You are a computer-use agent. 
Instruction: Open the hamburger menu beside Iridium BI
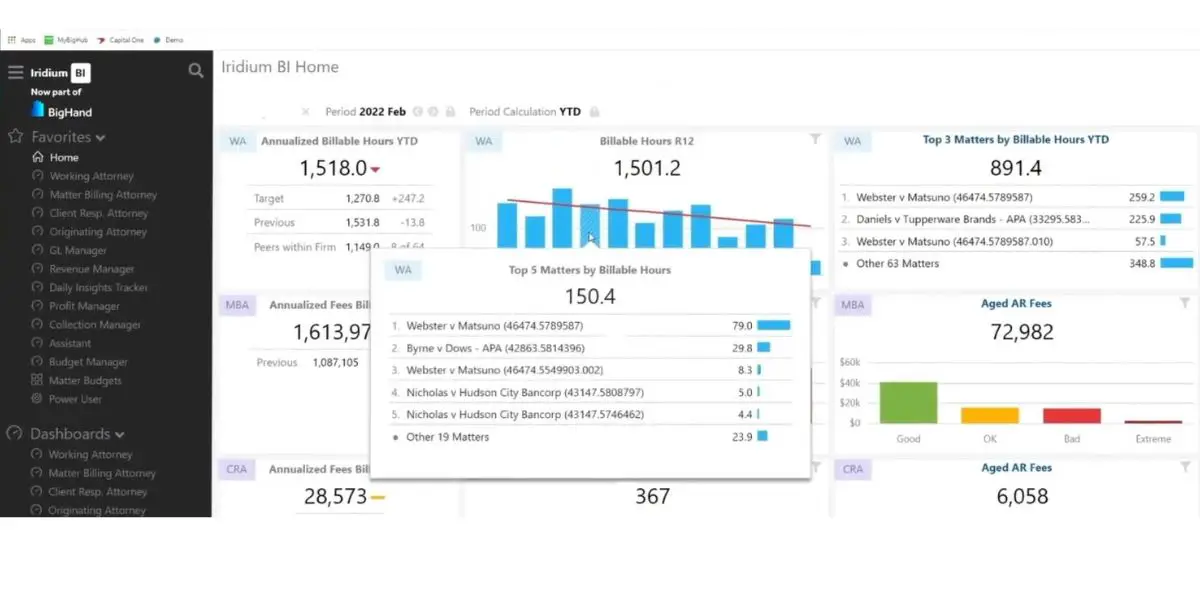[15, 72]
